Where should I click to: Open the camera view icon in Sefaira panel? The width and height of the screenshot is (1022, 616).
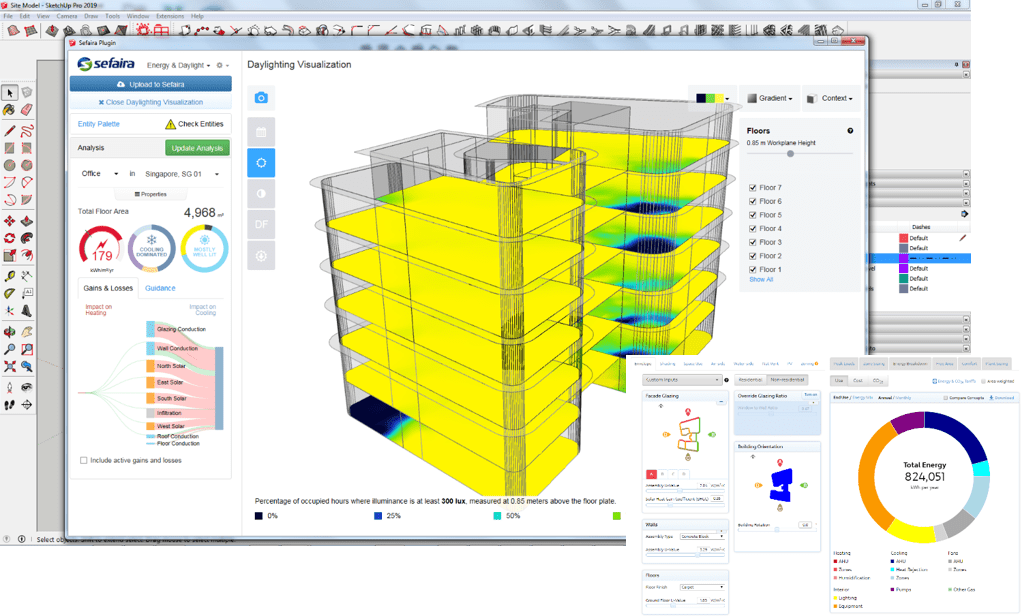(x=259, y=98)
